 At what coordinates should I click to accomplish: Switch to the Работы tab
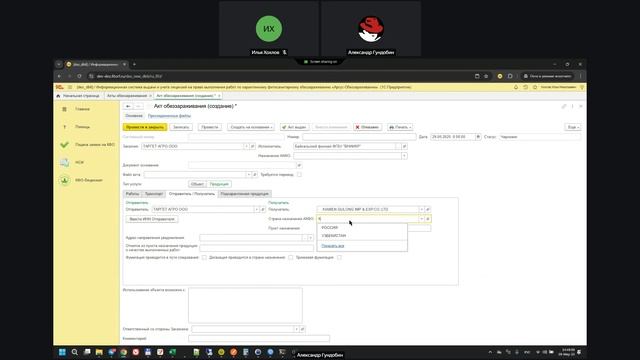[132, 194]
